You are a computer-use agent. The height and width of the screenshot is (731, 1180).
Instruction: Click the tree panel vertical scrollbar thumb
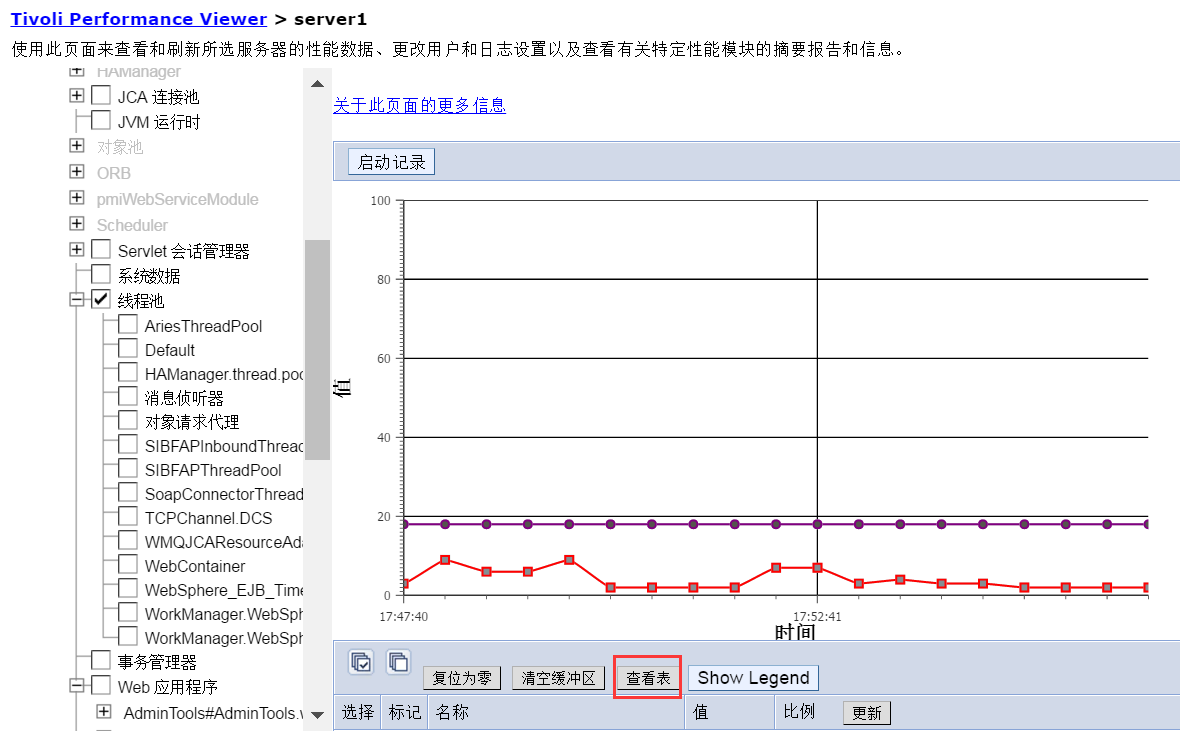(317, 350)
